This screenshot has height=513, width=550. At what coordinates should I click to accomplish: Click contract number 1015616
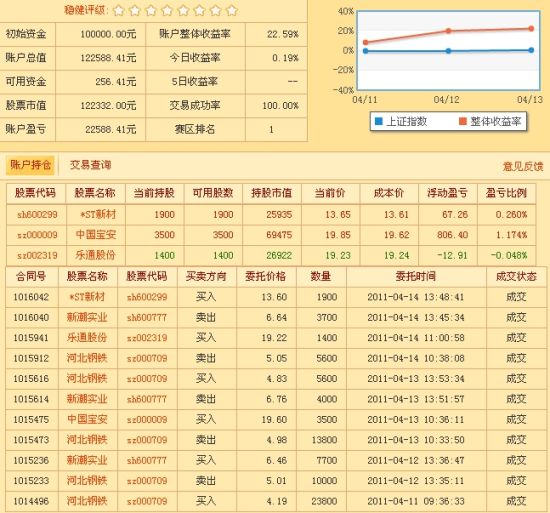click(x=31, y=379)
